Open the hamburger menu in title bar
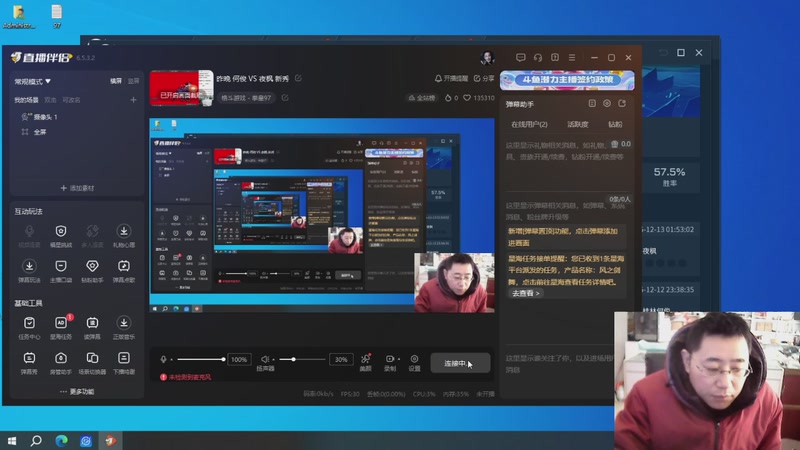The width and height of the screenshot is (800, 450). coord(572,58)
